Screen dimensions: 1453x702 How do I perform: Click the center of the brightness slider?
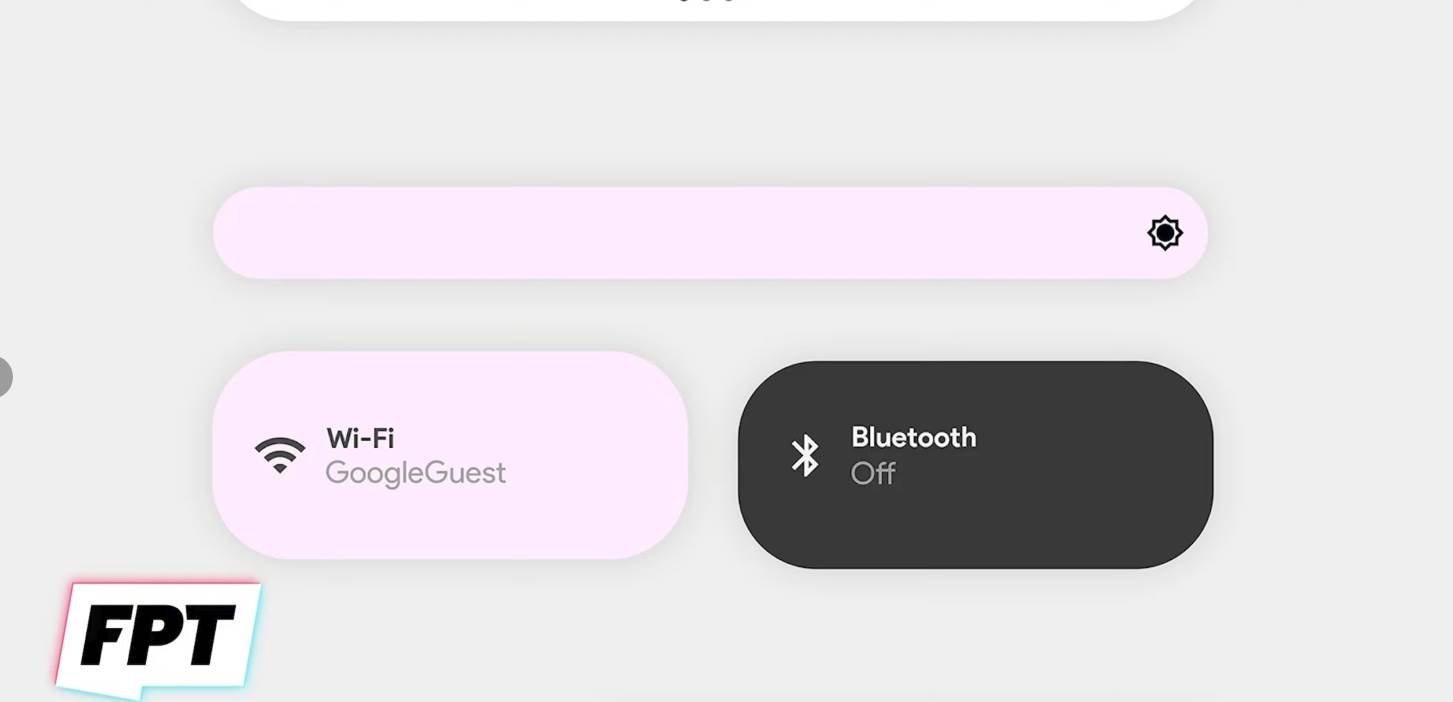click(710, 233)
